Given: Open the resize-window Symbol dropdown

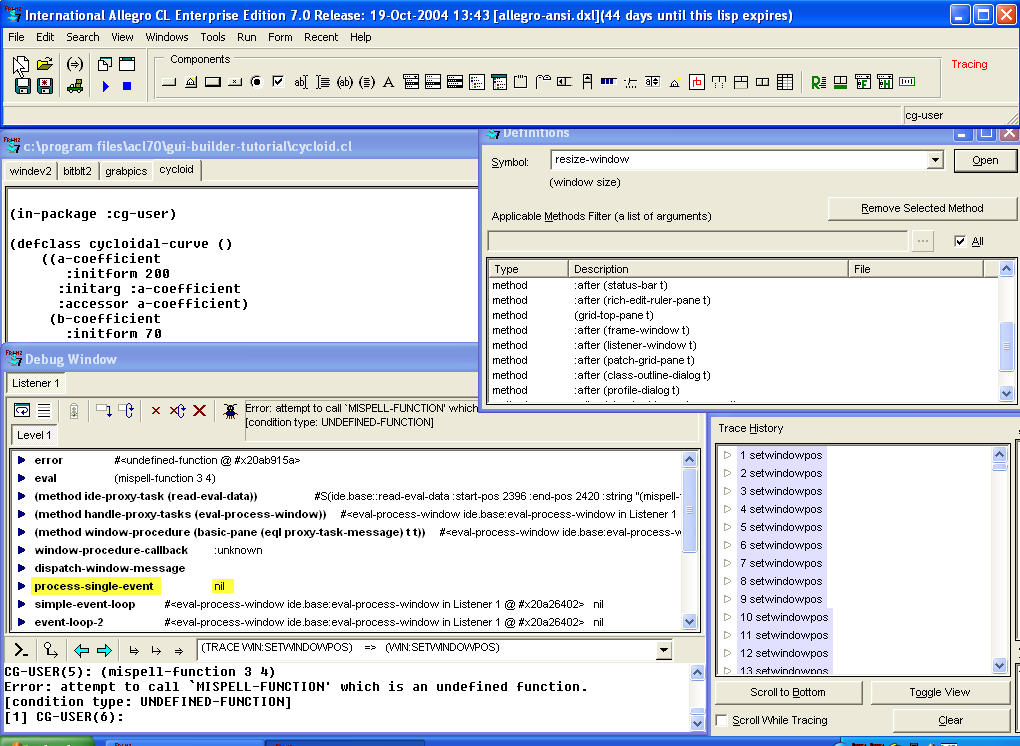Looking at the screenshot, I should click(x=935, y=159).
